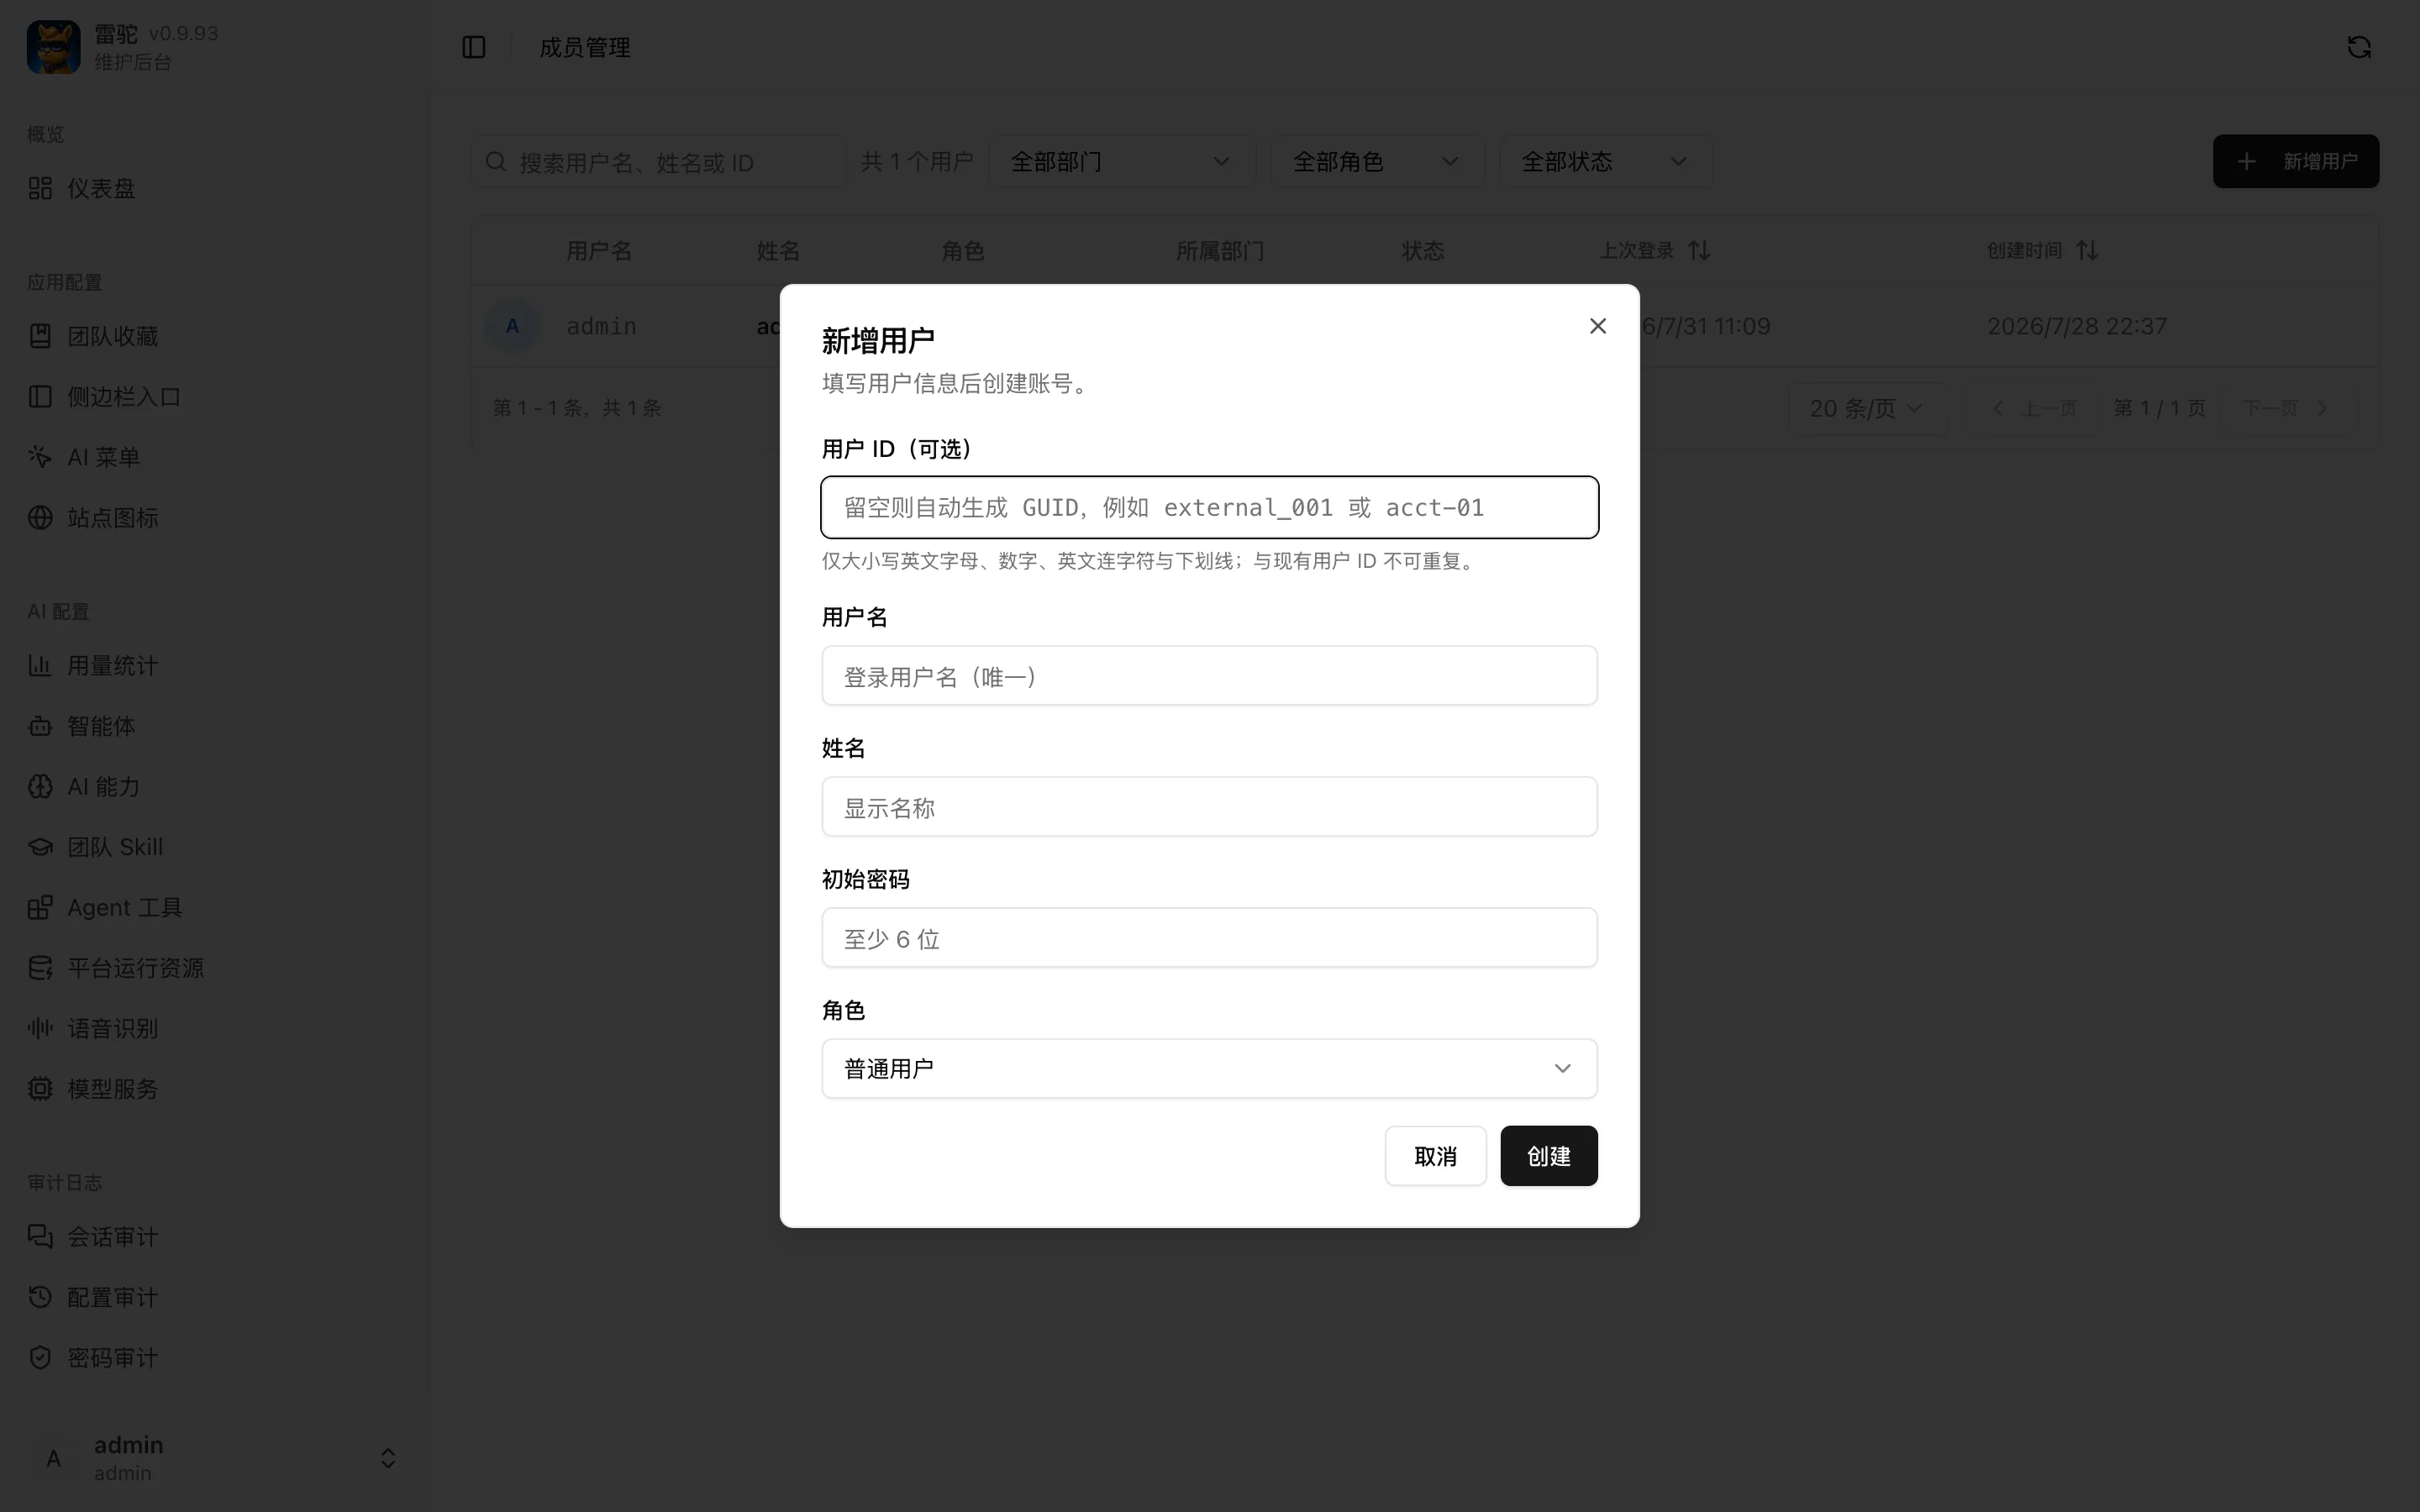Sort by 上次登录 arrows icon
2420x1512 pixels.
coord(1699,250)
